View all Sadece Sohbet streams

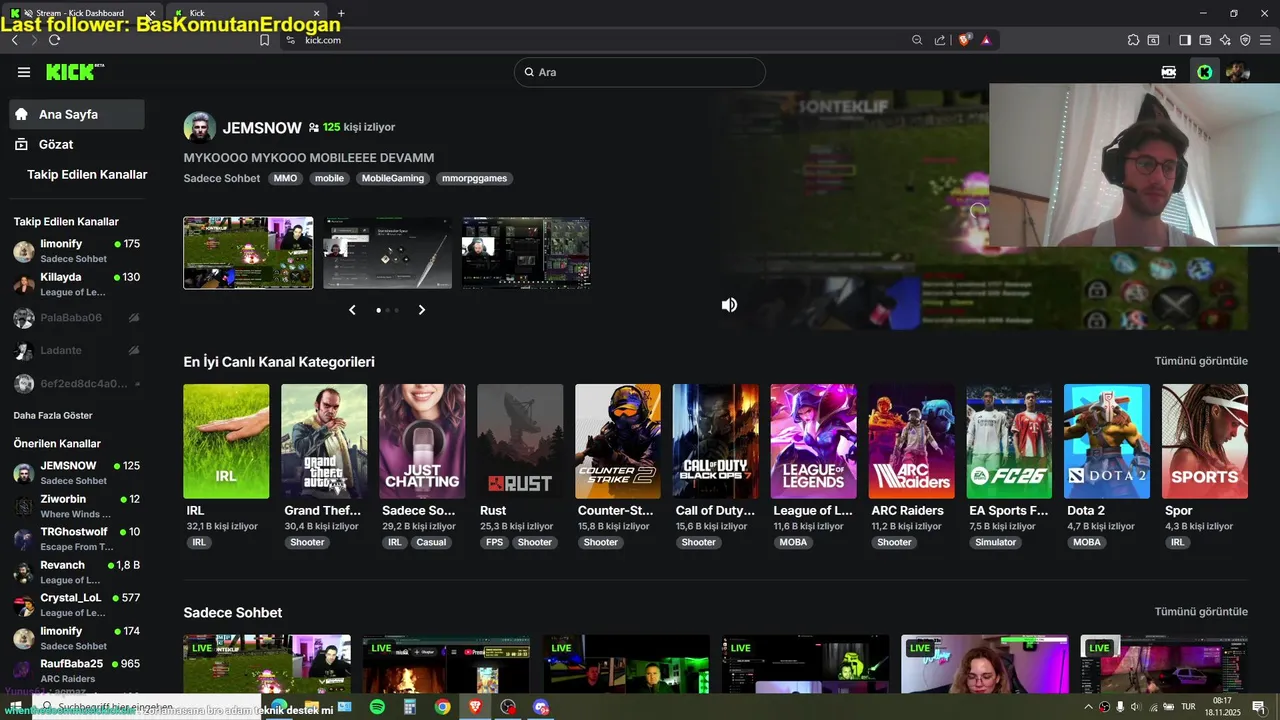[1201, 612]
